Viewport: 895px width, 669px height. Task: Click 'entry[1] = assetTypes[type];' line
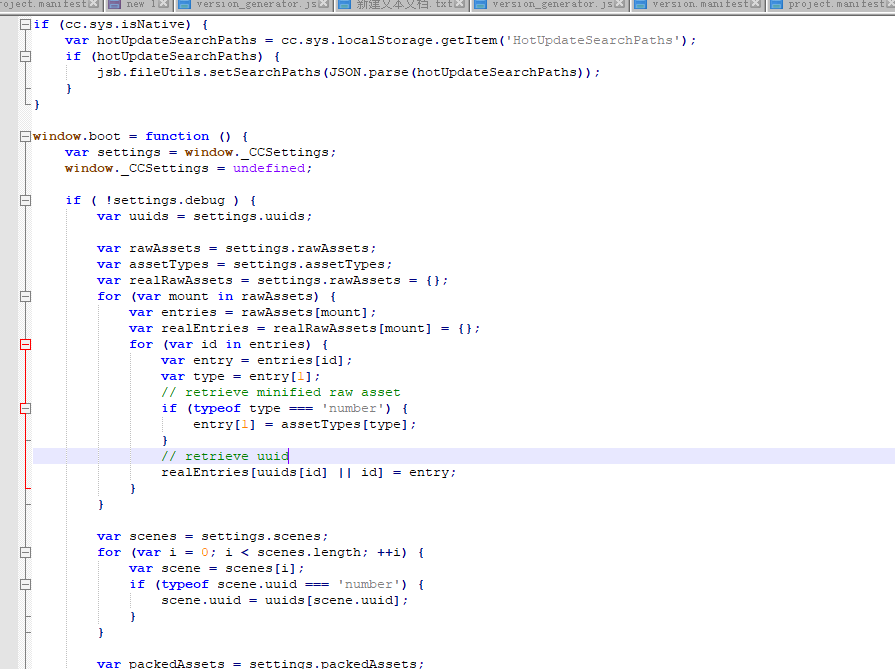pyautogui.click(x=304, y=424)
